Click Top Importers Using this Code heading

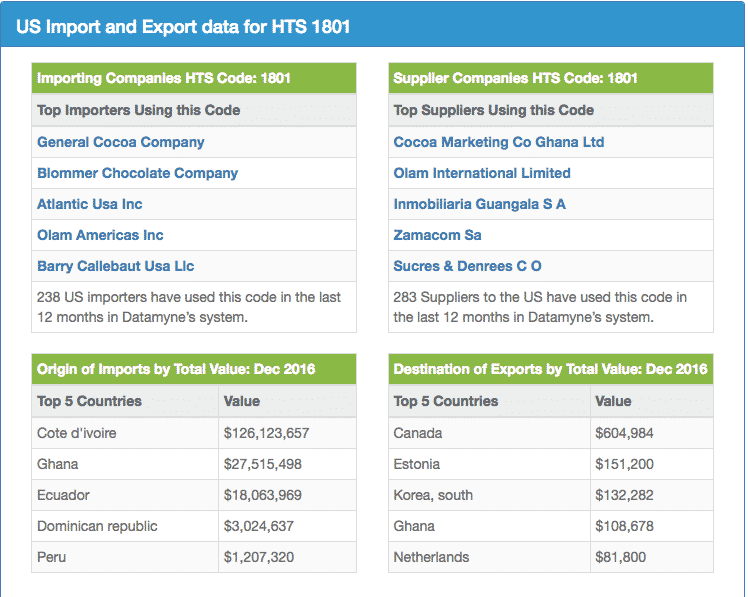tap(194, 110)
